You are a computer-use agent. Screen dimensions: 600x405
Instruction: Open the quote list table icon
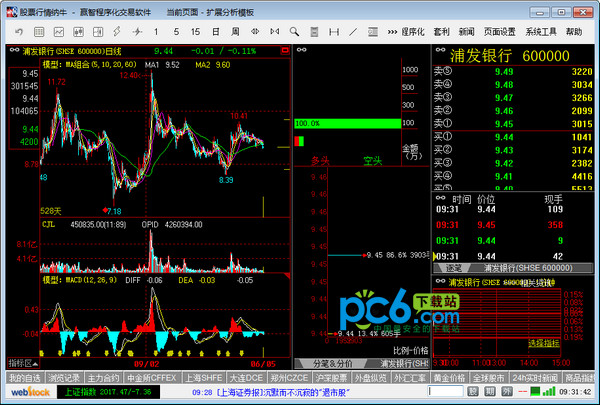click(x=39, y=32)
